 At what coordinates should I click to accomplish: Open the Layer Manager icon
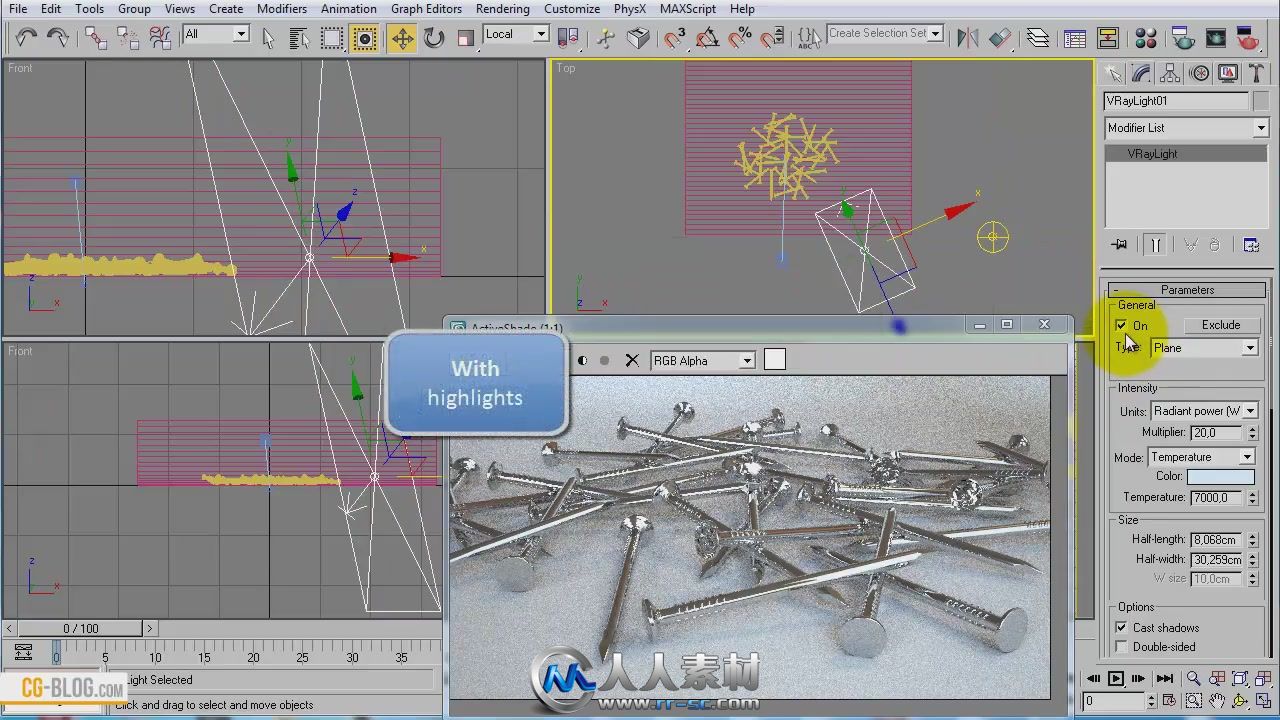[1037, 38]
